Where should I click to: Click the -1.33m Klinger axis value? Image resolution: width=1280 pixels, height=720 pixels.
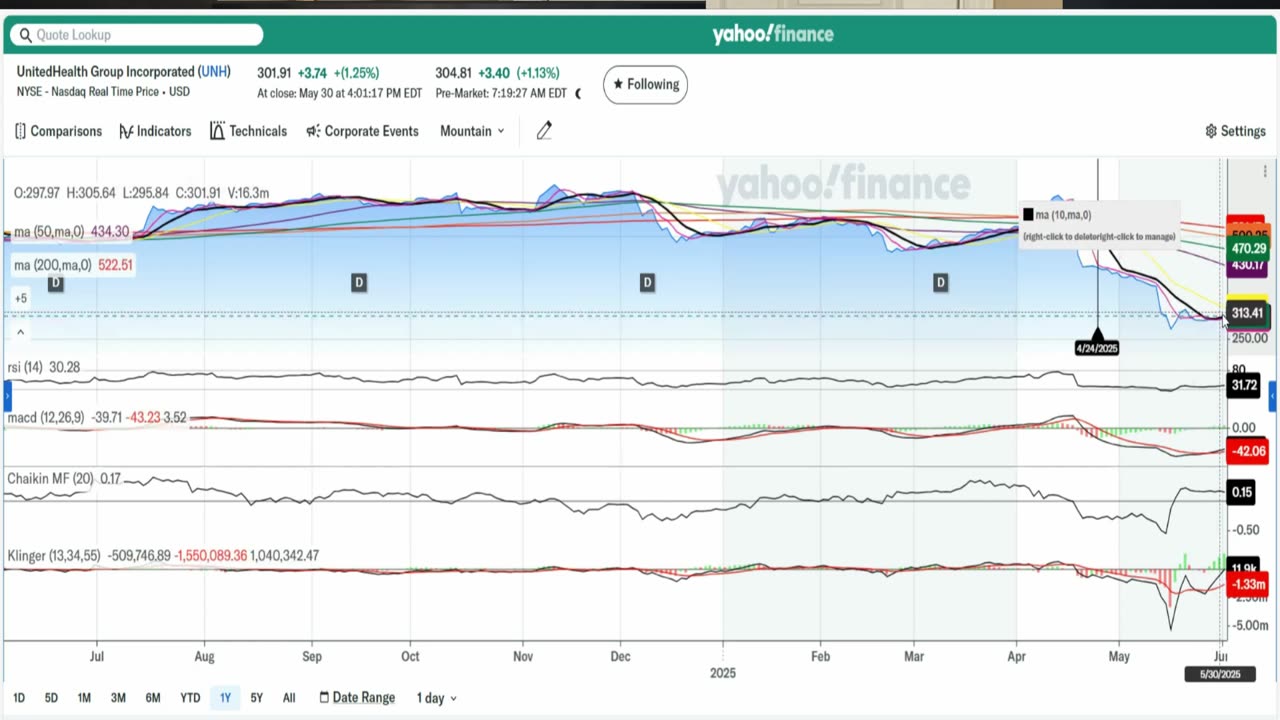point(1249,585)
